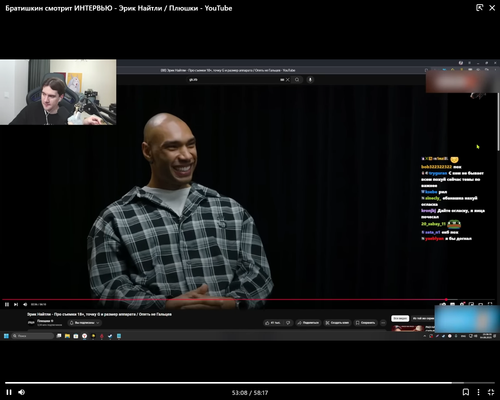Like the Эрик Найтли video
This screenshot has width=500, height=400.
coord(273,323)
